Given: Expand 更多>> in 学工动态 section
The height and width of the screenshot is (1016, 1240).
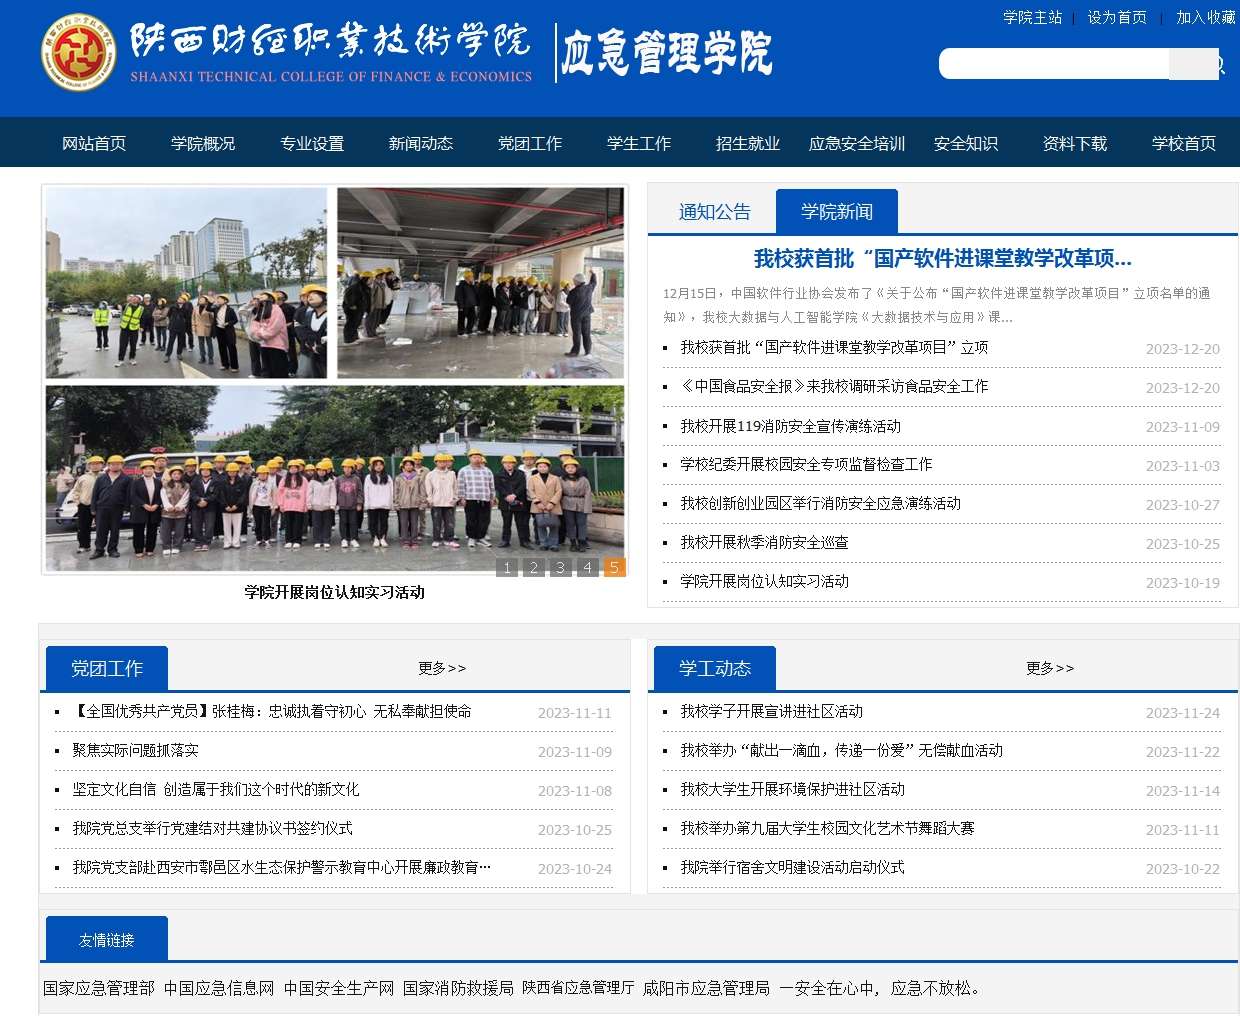Looking at the screenshot, I should (1050, 668).
